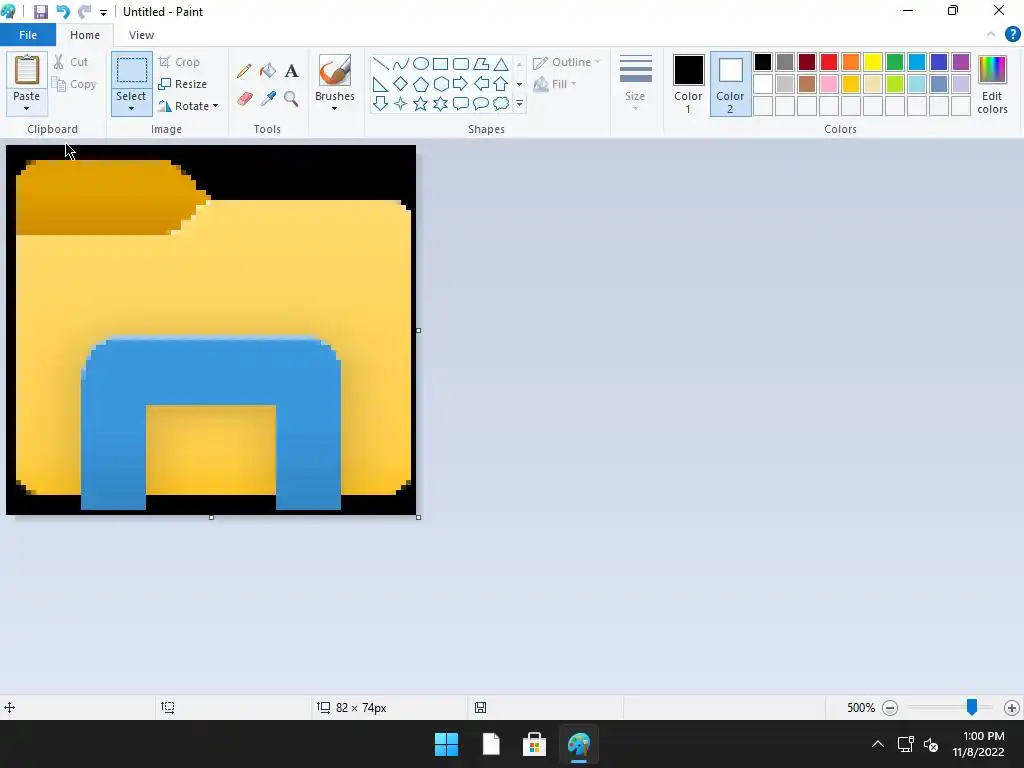The height and width of the screenshot is (768, 1024).
Task: Expand the Paste dropdown arrow
Action: click(x=27, y=109)
